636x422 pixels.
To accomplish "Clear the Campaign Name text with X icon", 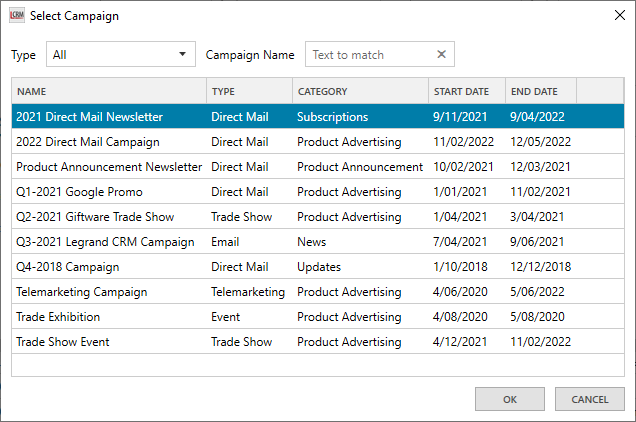I will (x=442, y=55).
